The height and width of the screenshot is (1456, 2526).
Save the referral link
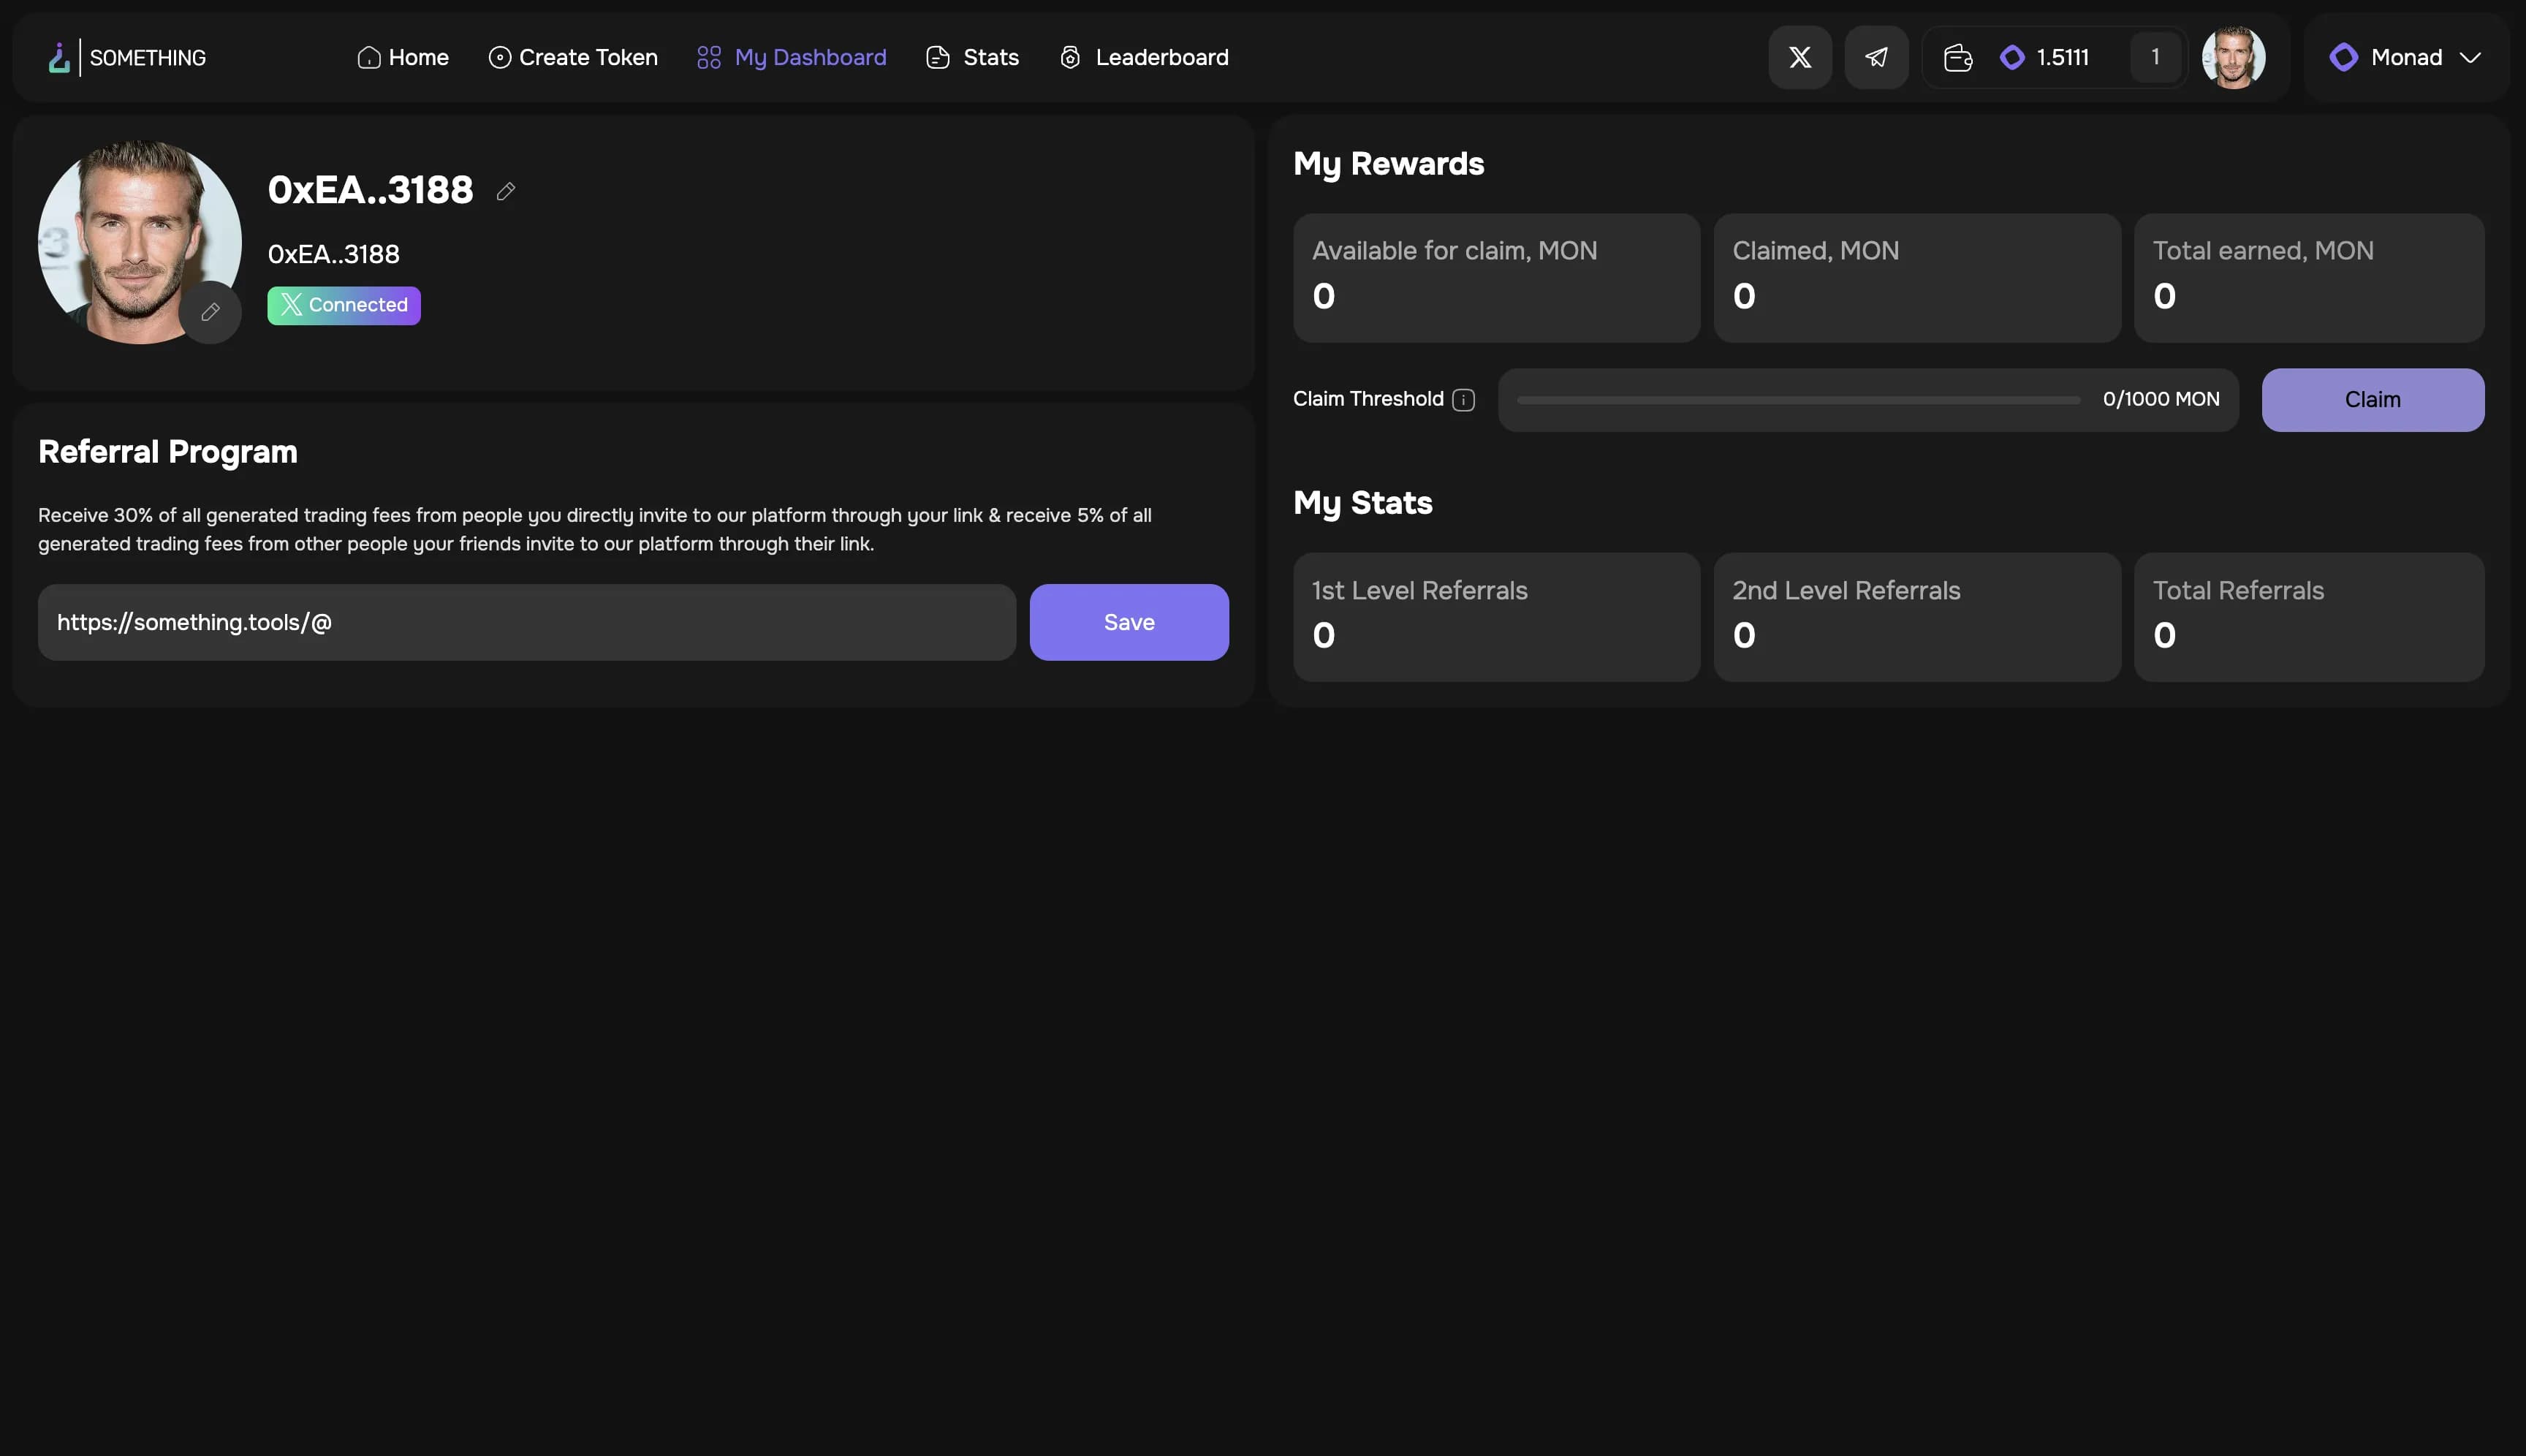(1128, 622)
